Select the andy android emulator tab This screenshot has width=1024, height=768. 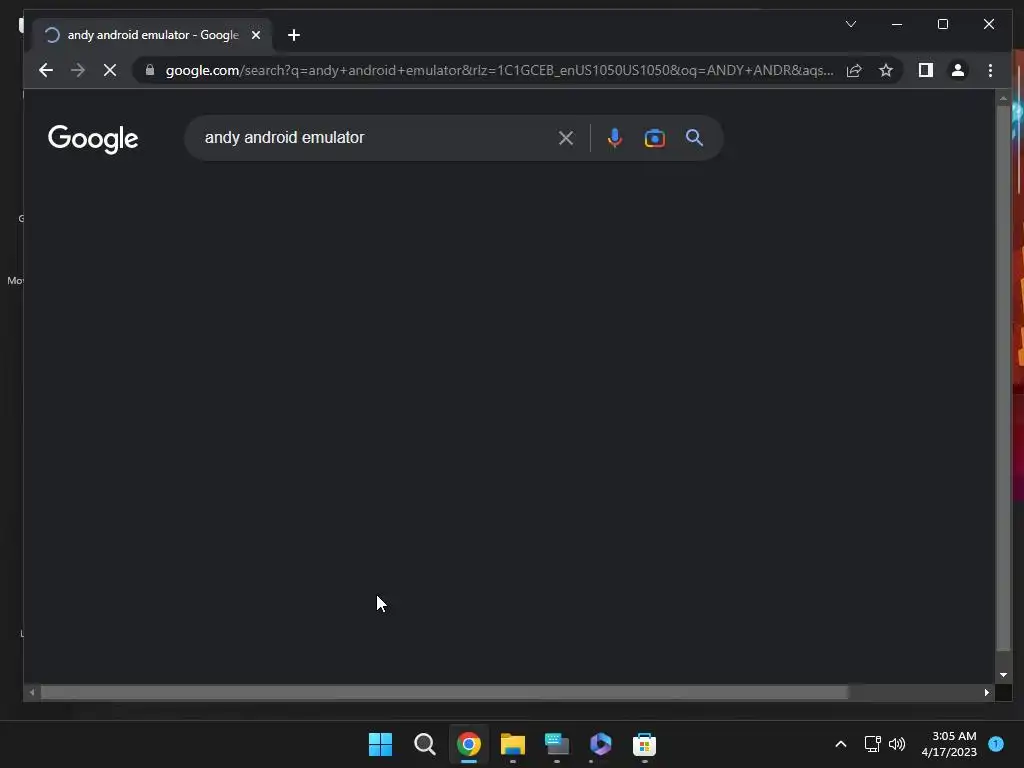tap(152, 35)
